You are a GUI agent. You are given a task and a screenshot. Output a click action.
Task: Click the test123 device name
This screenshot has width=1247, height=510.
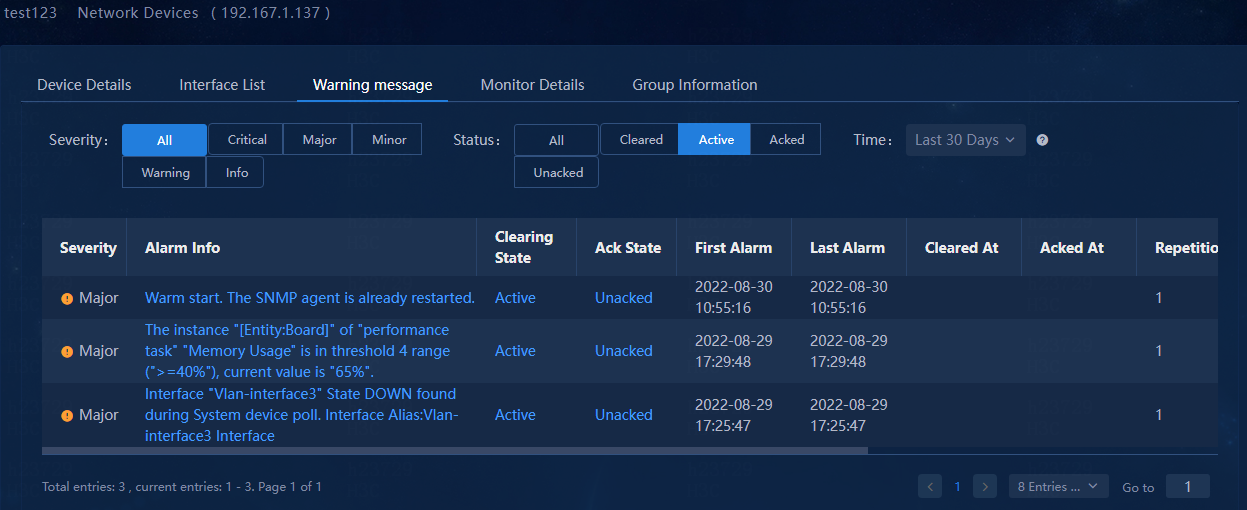[30, 13]
